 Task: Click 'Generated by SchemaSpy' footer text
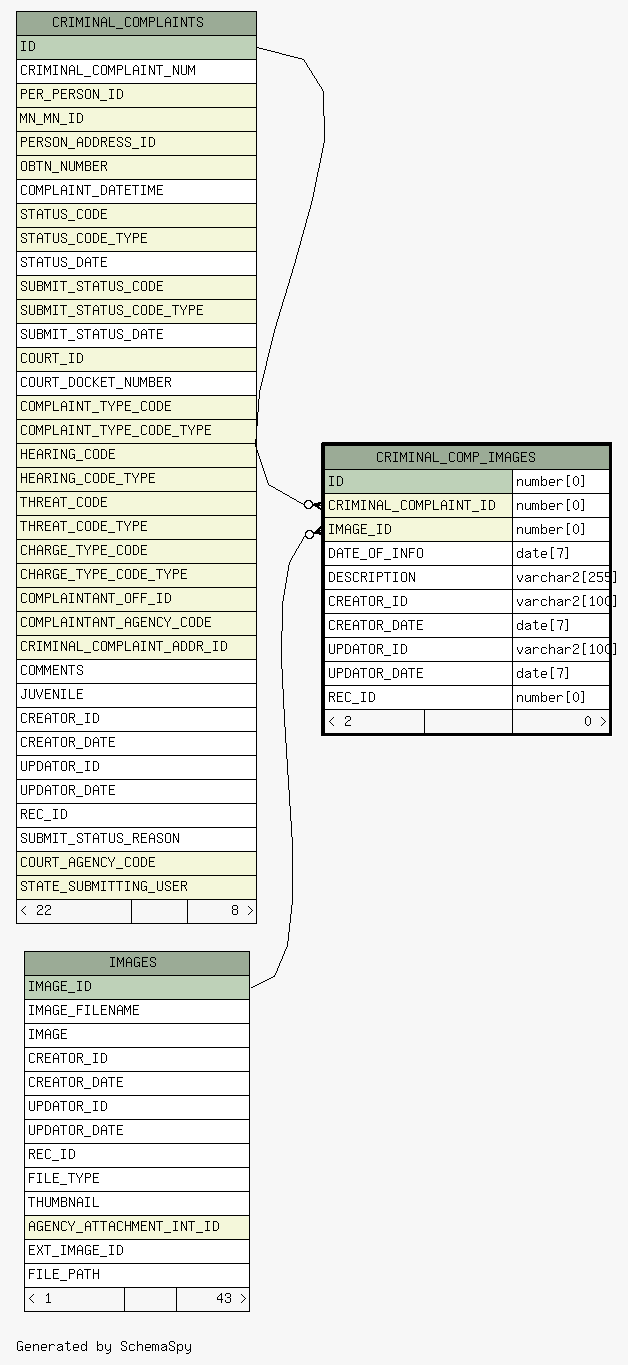tap(104, 1347)
